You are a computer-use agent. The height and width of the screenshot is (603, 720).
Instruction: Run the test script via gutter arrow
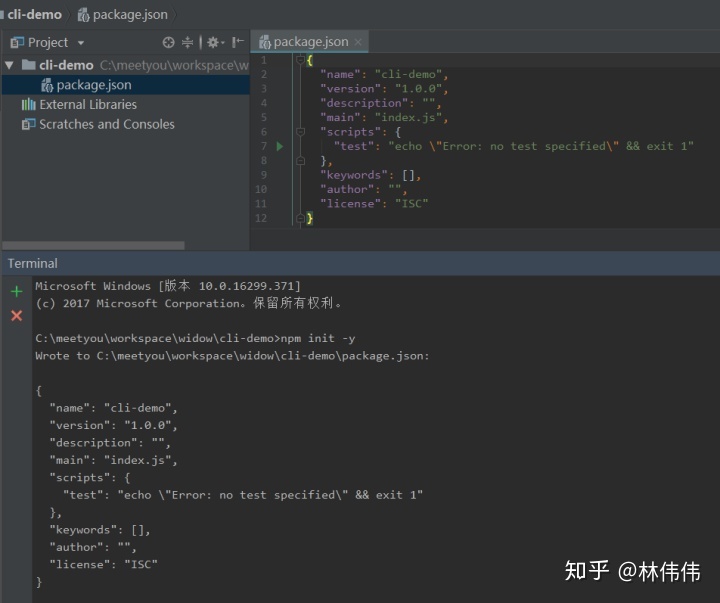coord(280,147)
